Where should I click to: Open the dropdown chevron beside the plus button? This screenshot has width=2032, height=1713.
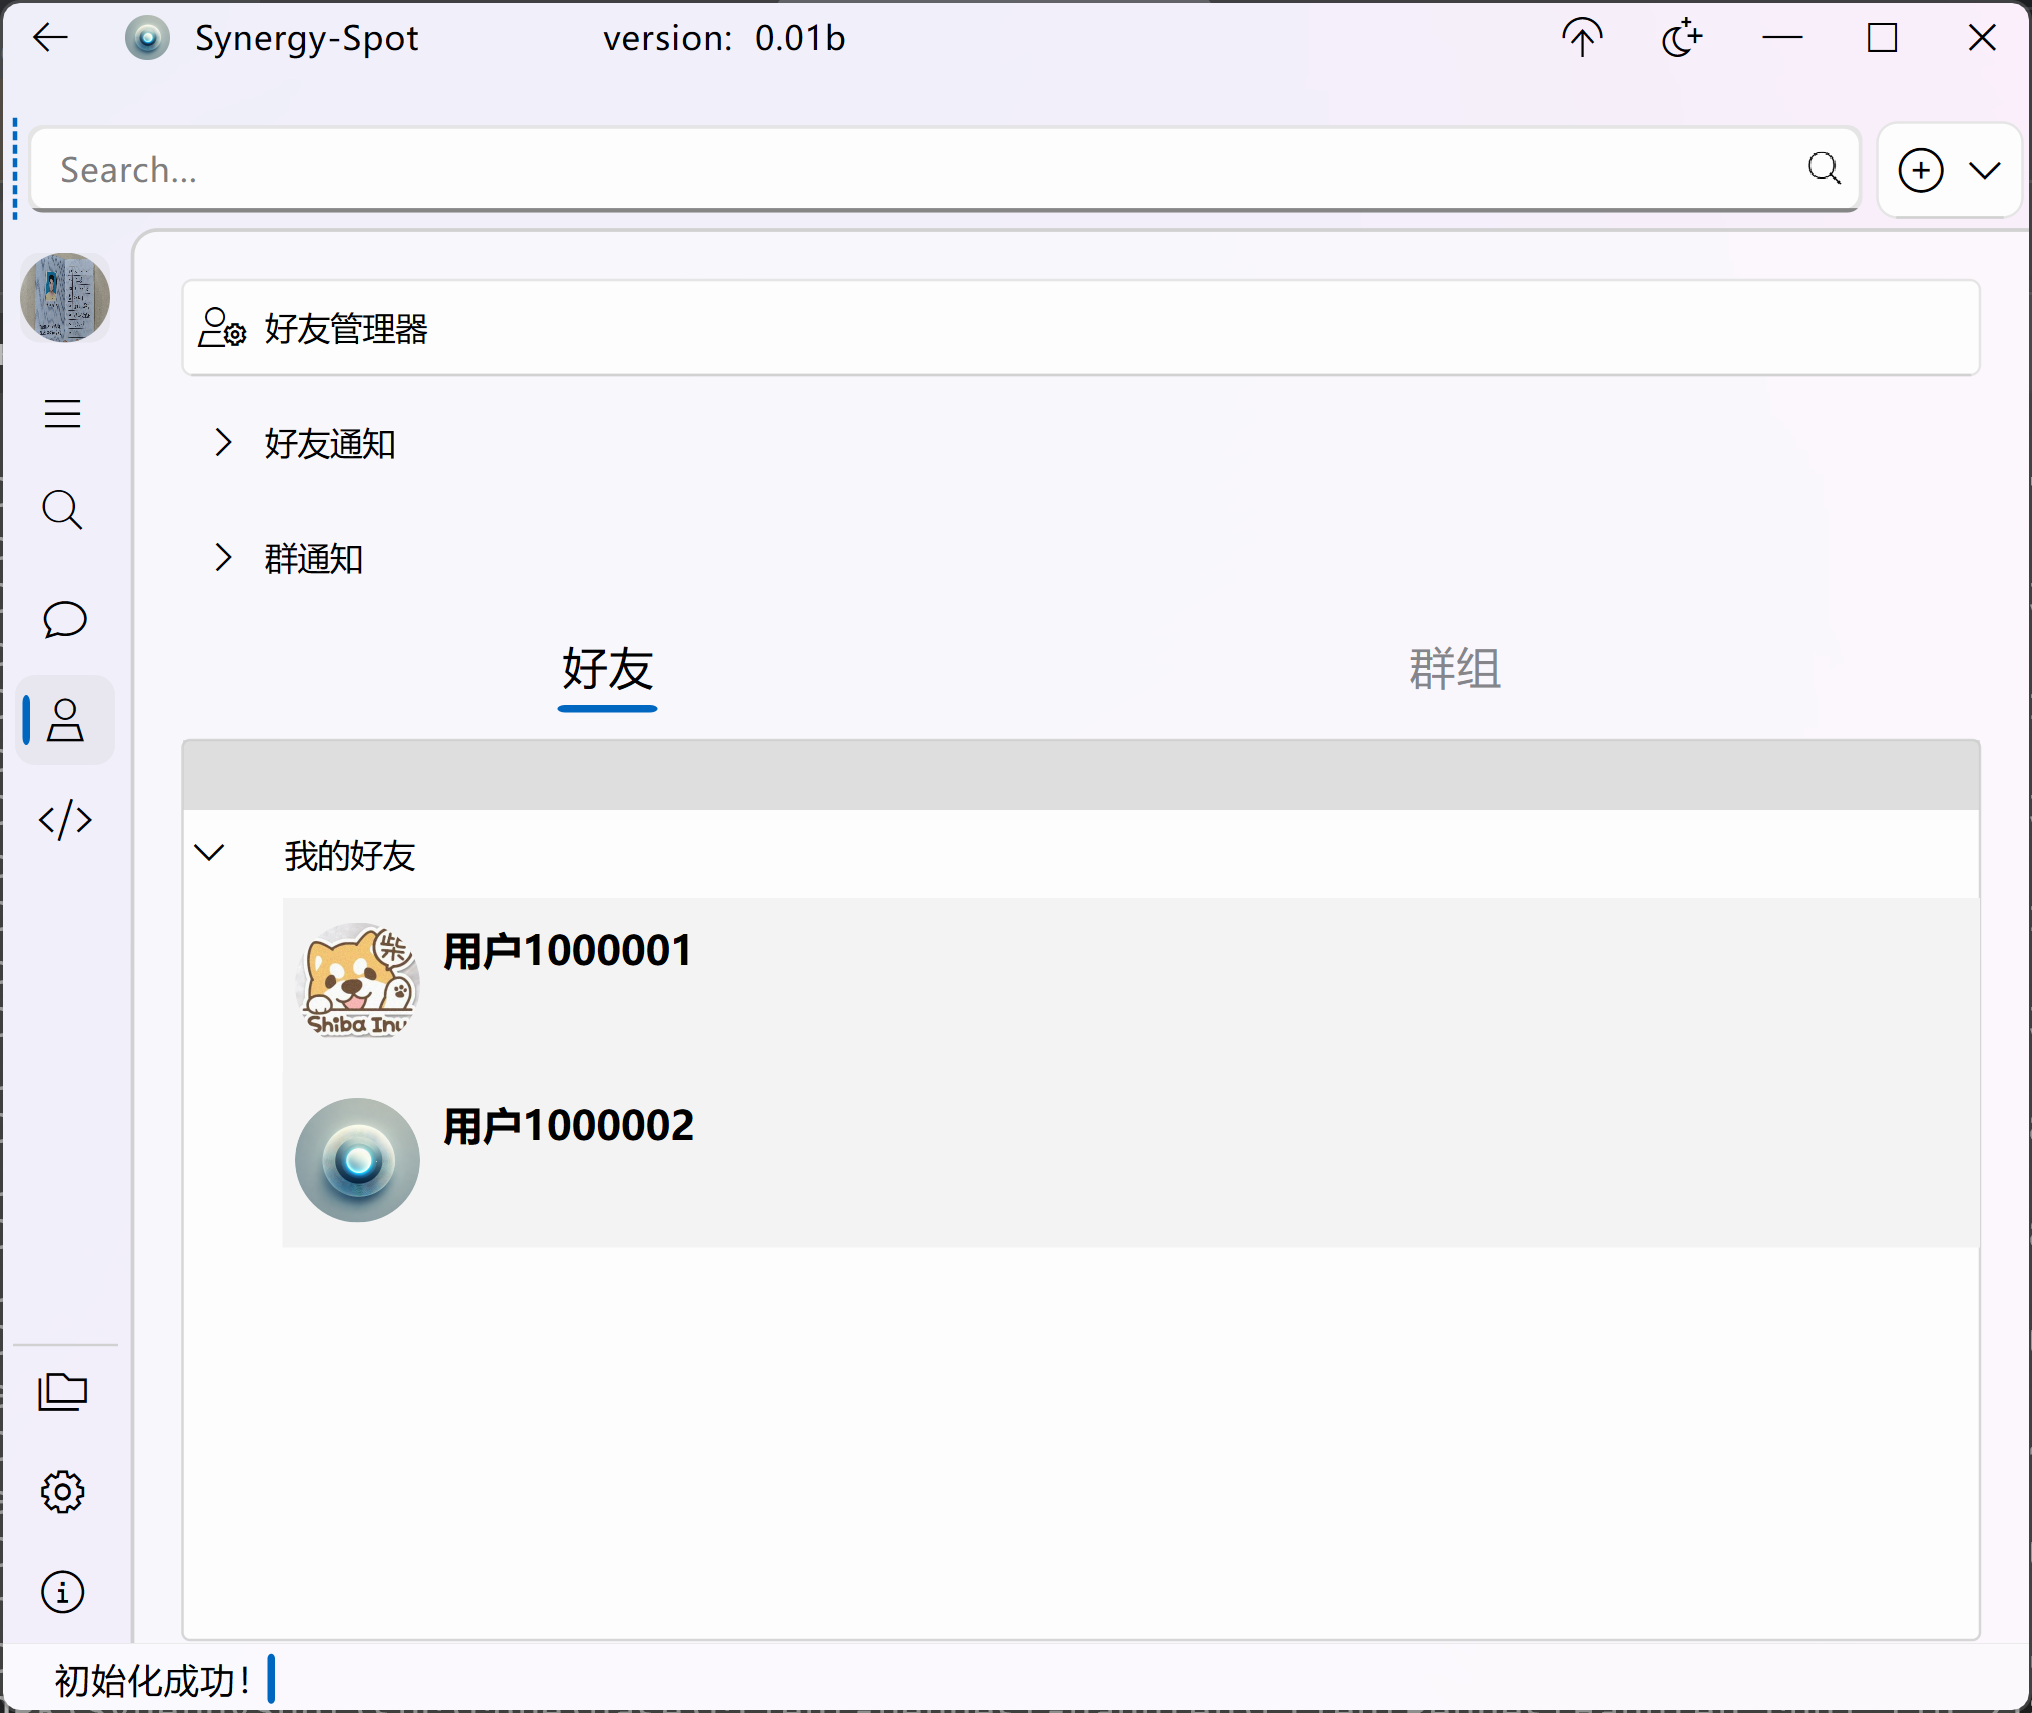(1984, 170)
